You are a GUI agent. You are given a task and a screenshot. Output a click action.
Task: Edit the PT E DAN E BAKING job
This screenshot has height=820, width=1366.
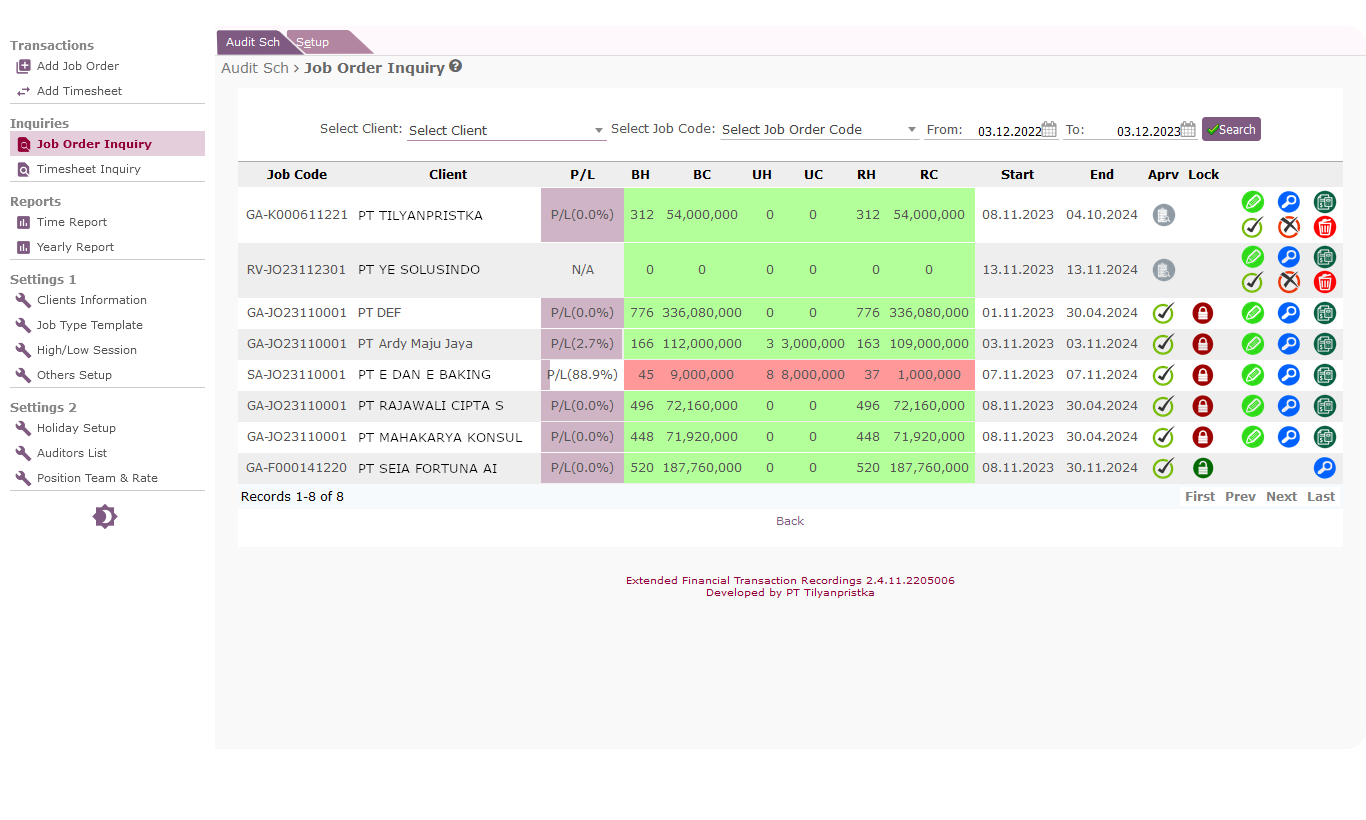pyautogui.click(x=1253, y=375)
